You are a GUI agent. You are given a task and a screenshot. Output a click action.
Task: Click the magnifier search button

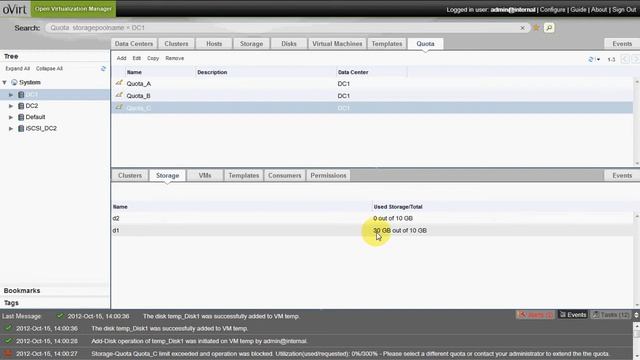tap(549, 28)
